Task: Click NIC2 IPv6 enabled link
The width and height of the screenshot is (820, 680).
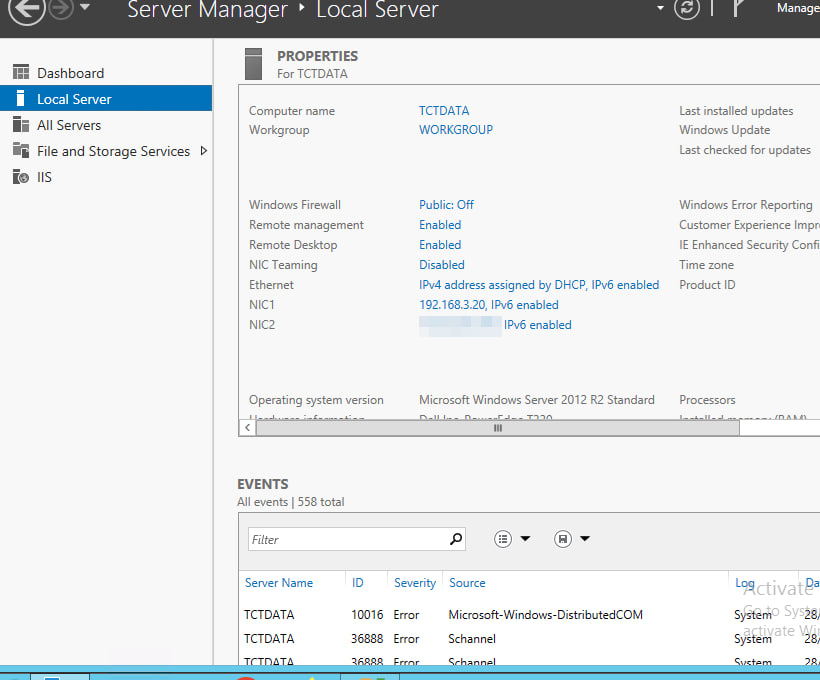Action: (x=538, y=325)
